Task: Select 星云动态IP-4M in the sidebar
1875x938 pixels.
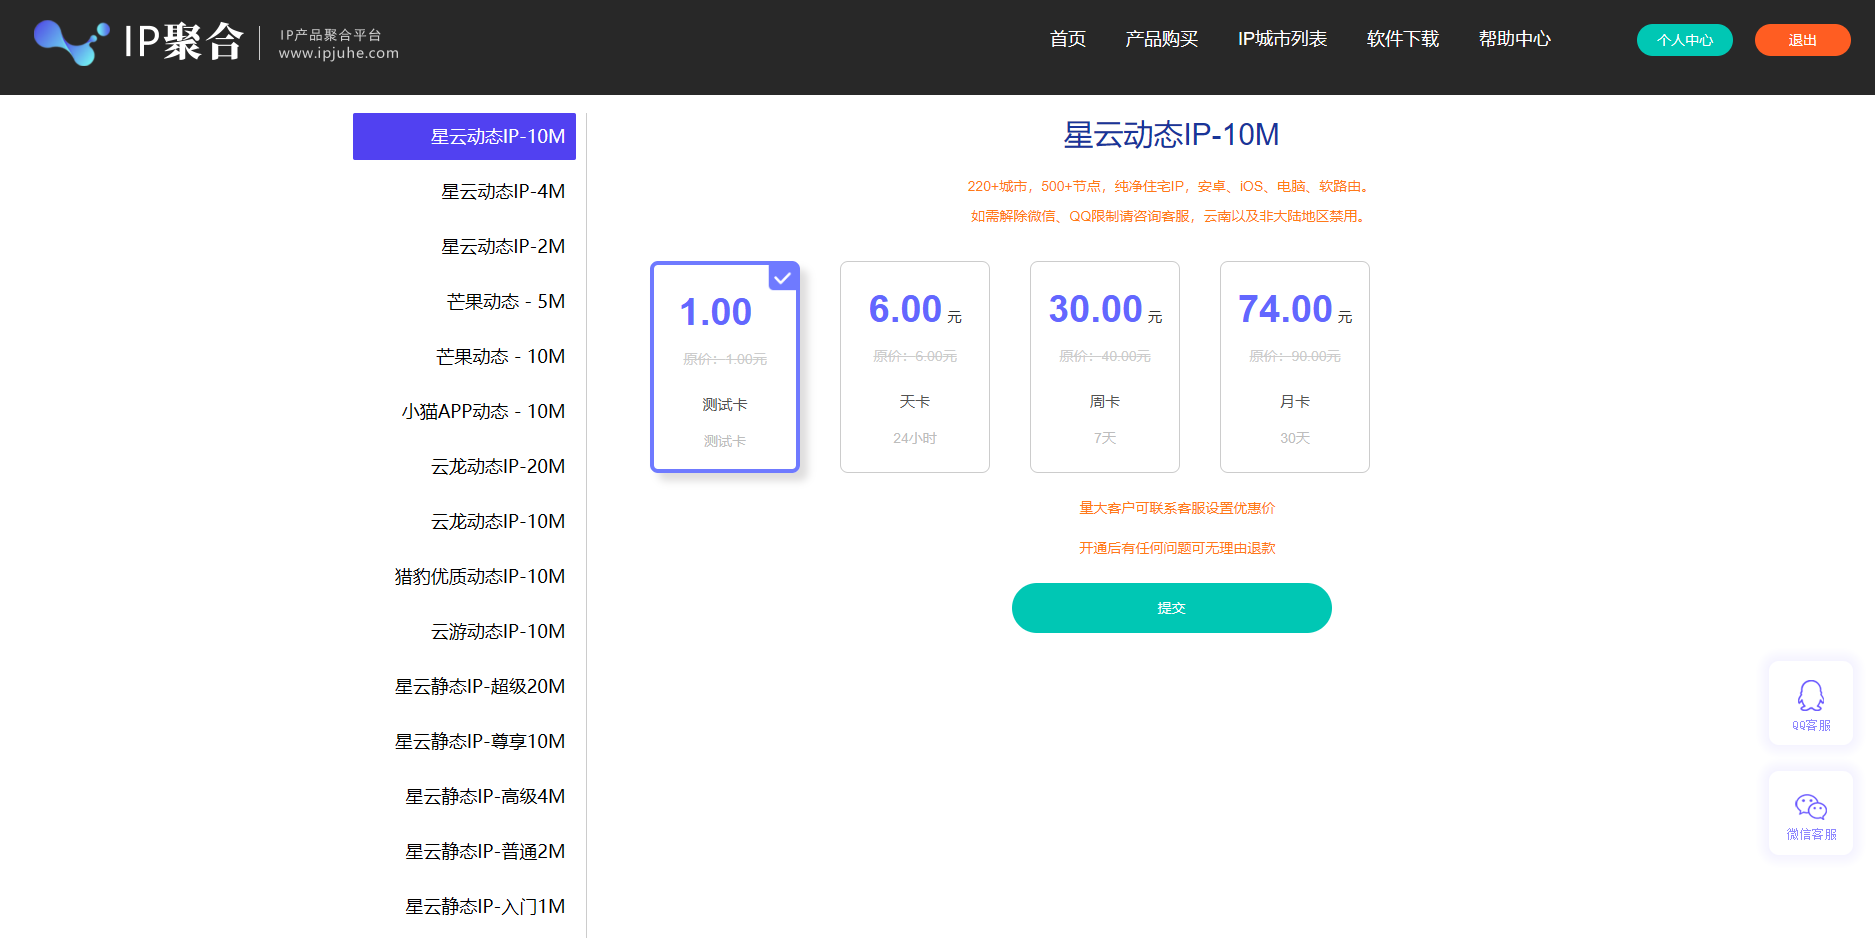Action: point(503,191)
